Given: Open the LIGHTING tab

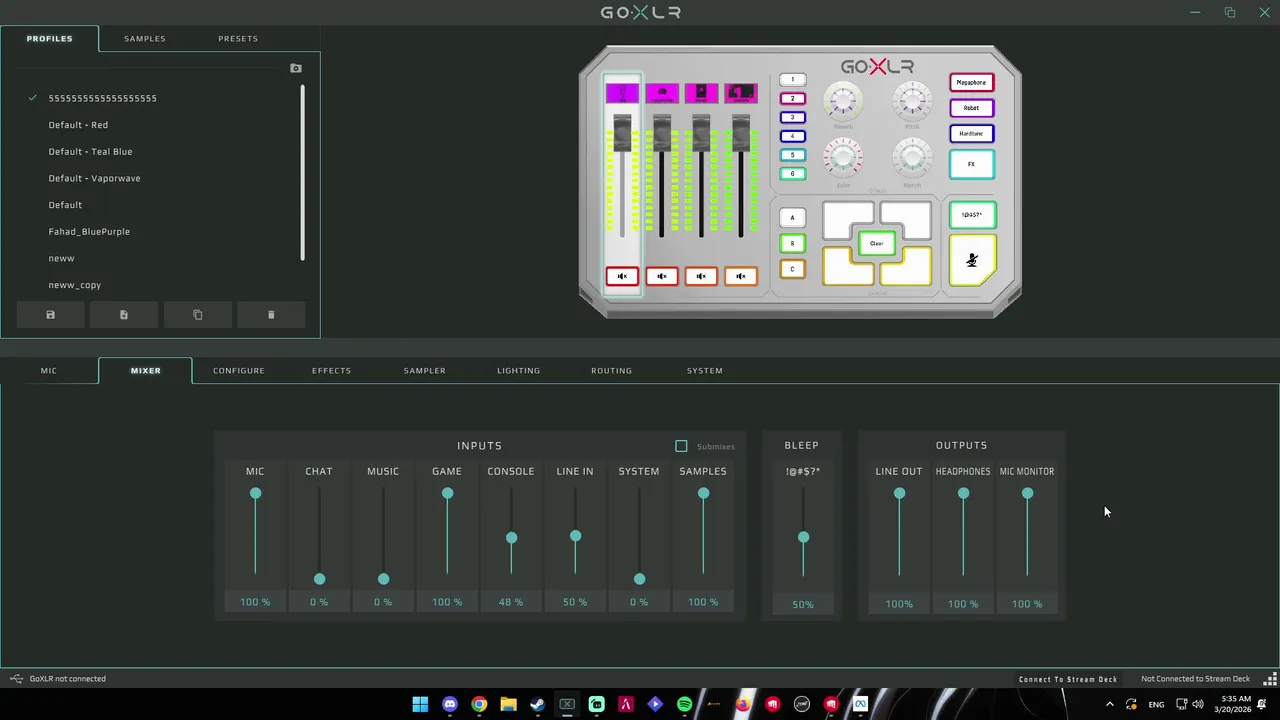Looking at the screenshot, I should click(x=518, y=371).
